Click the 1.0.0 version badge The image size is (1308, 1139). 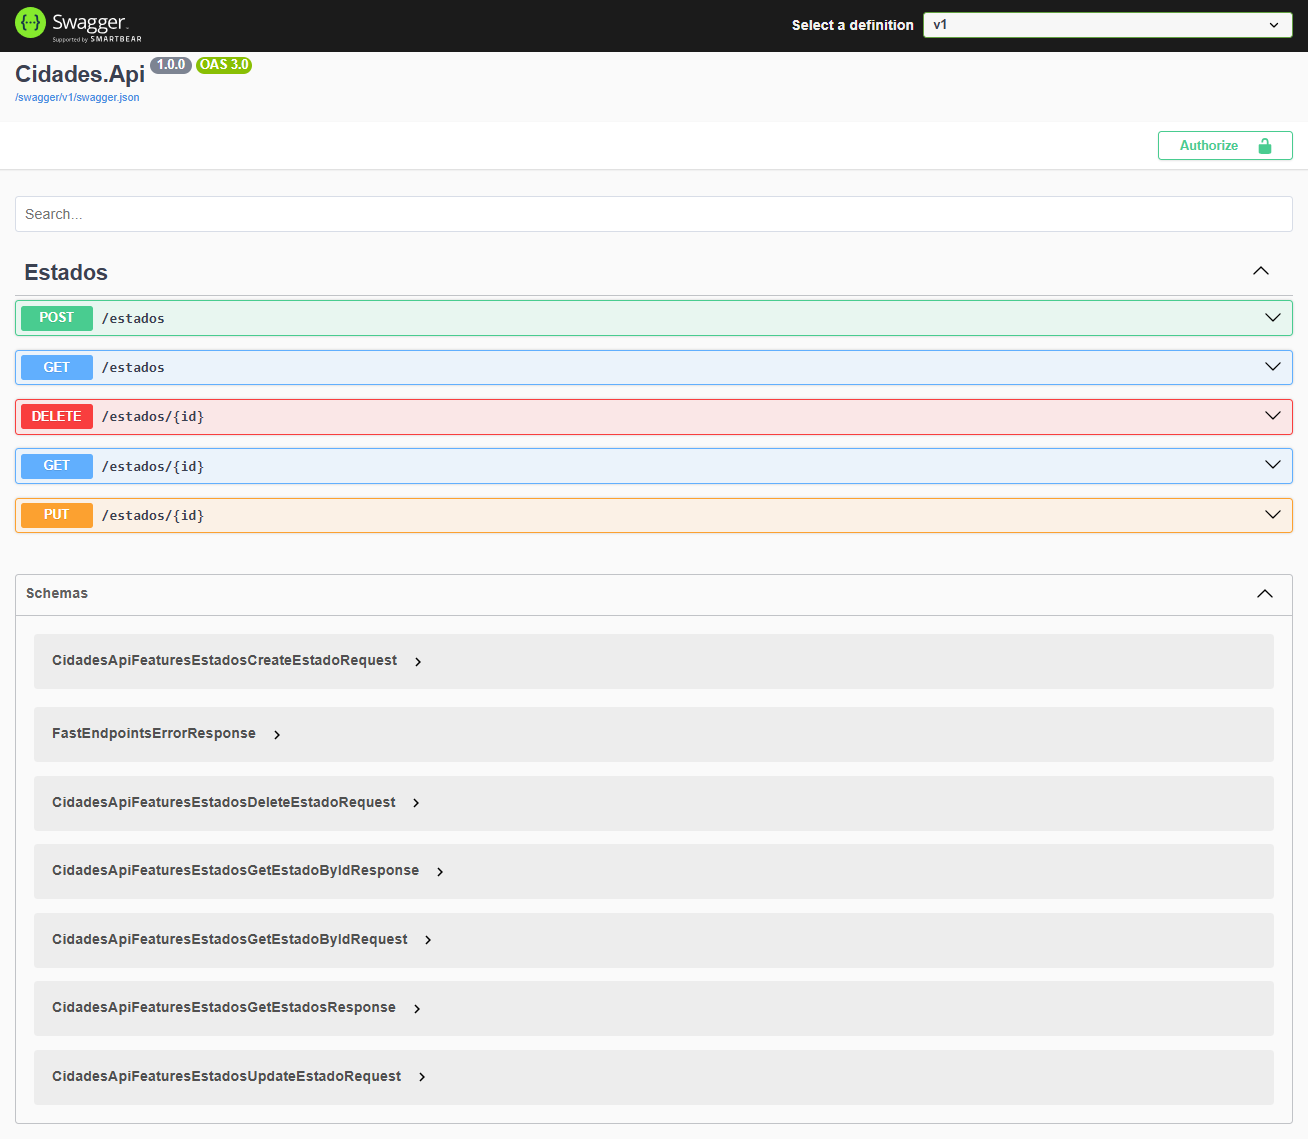pos(171,65)
